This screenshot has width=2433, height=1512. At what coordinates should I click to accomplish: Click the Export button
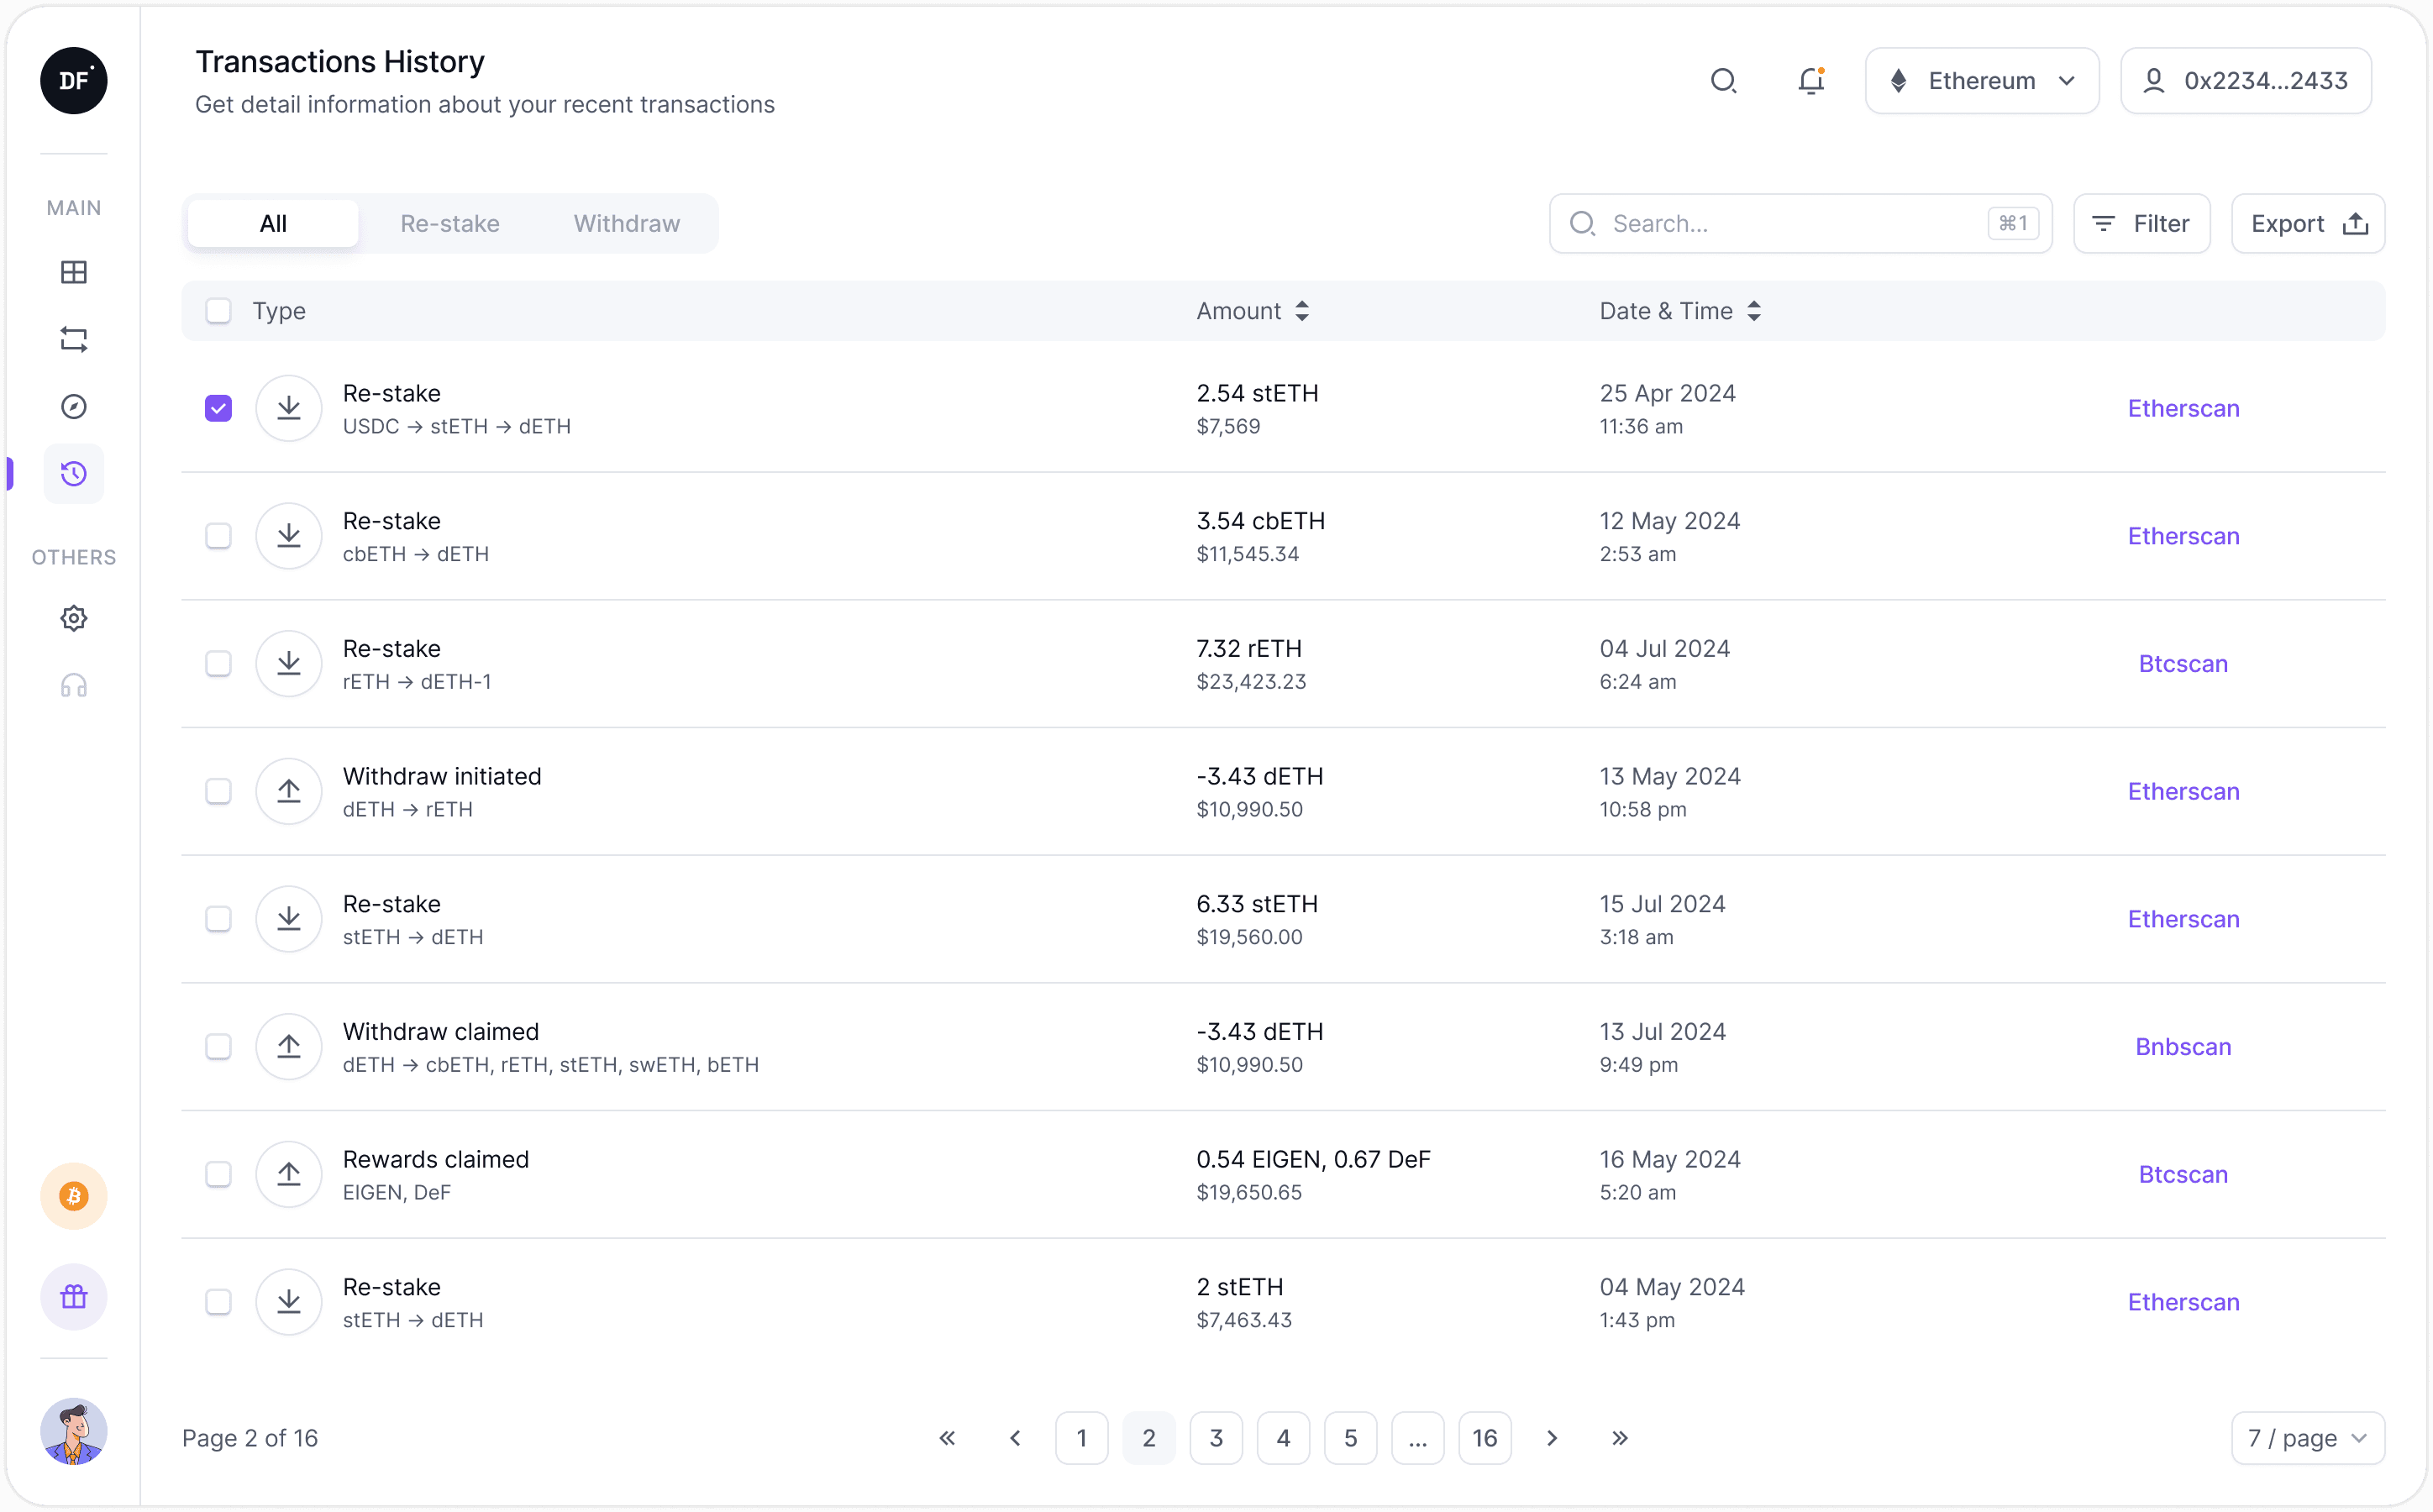point(2307,224)
